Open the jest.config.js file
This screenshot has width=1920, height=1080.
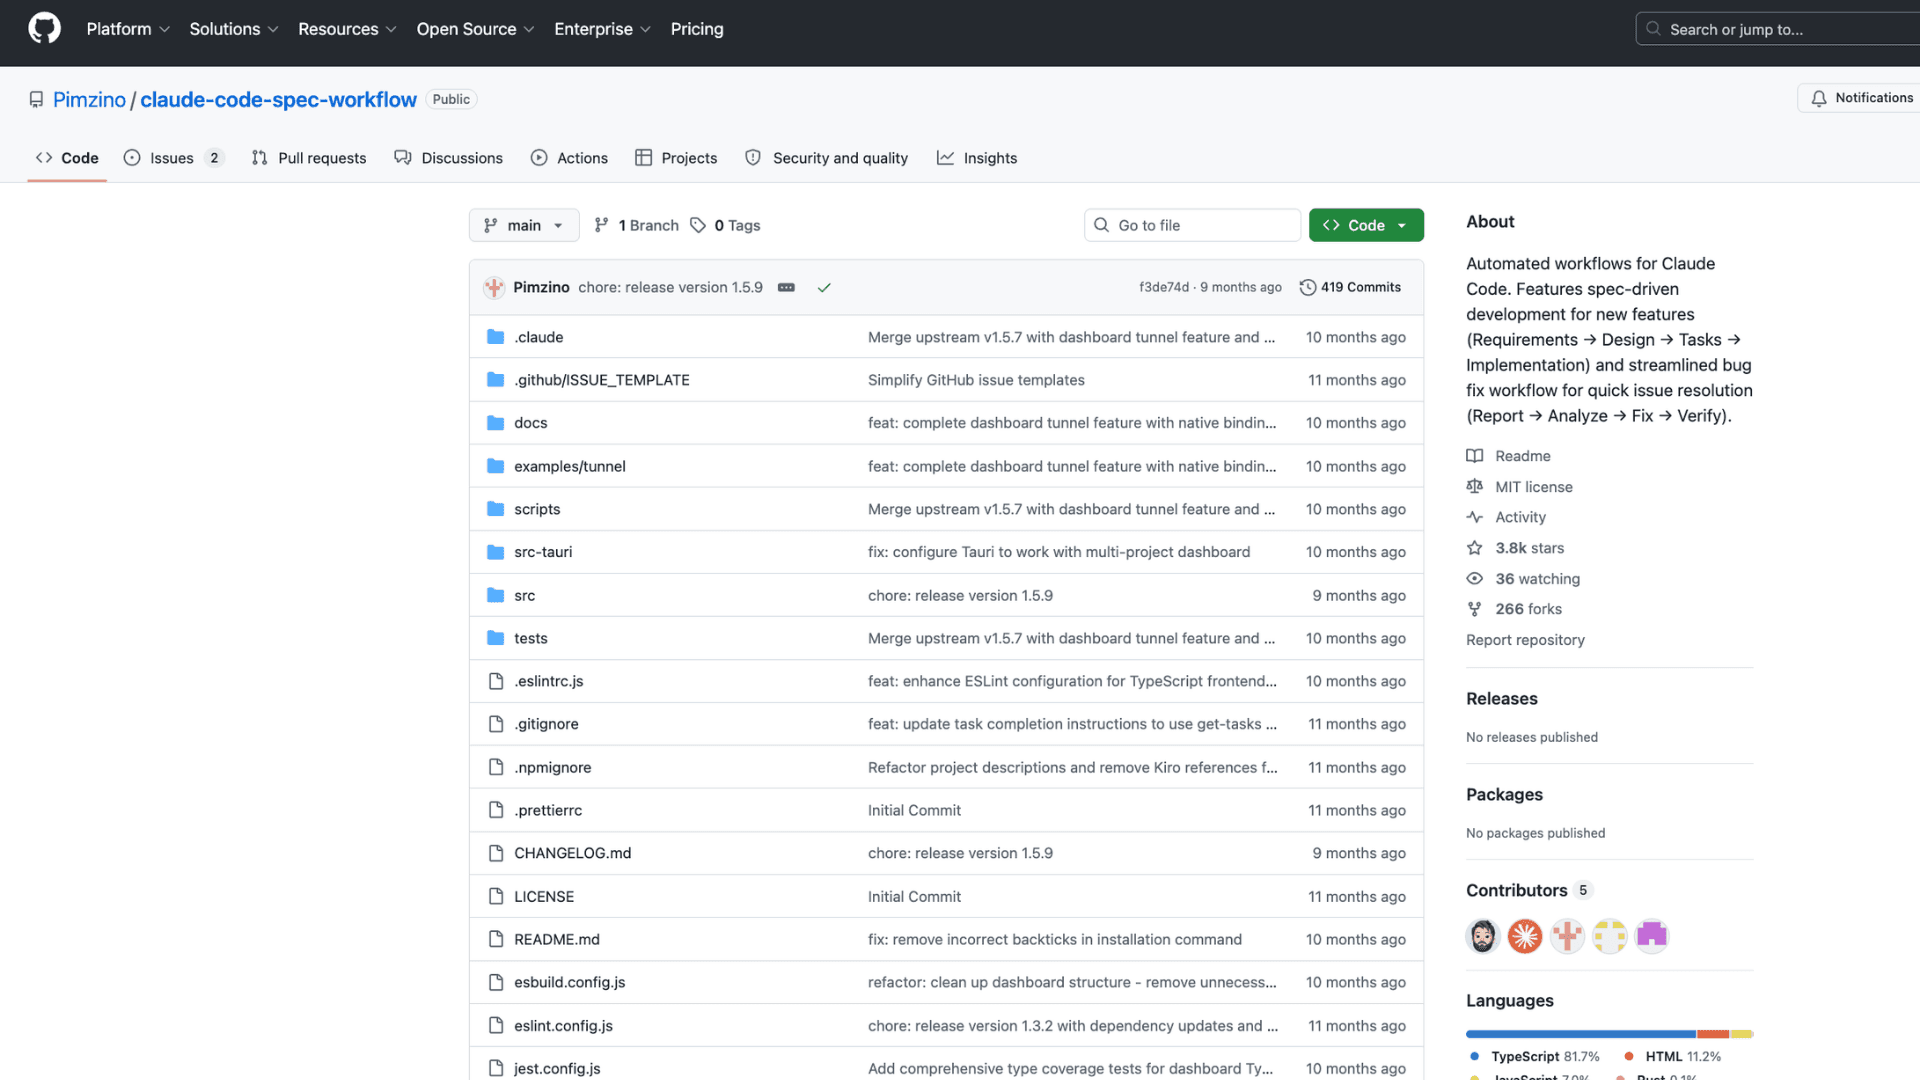click(x=557, y=1069)
